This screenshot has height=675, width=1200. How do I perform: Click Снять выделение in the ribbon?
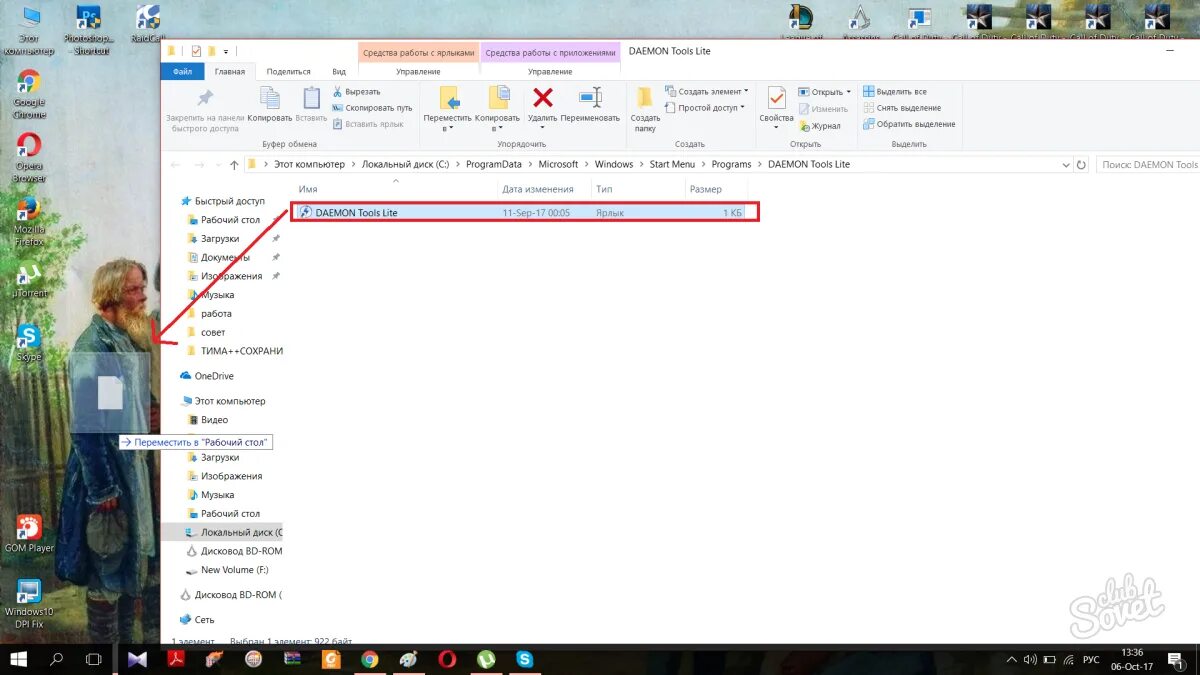pos(901,108)
